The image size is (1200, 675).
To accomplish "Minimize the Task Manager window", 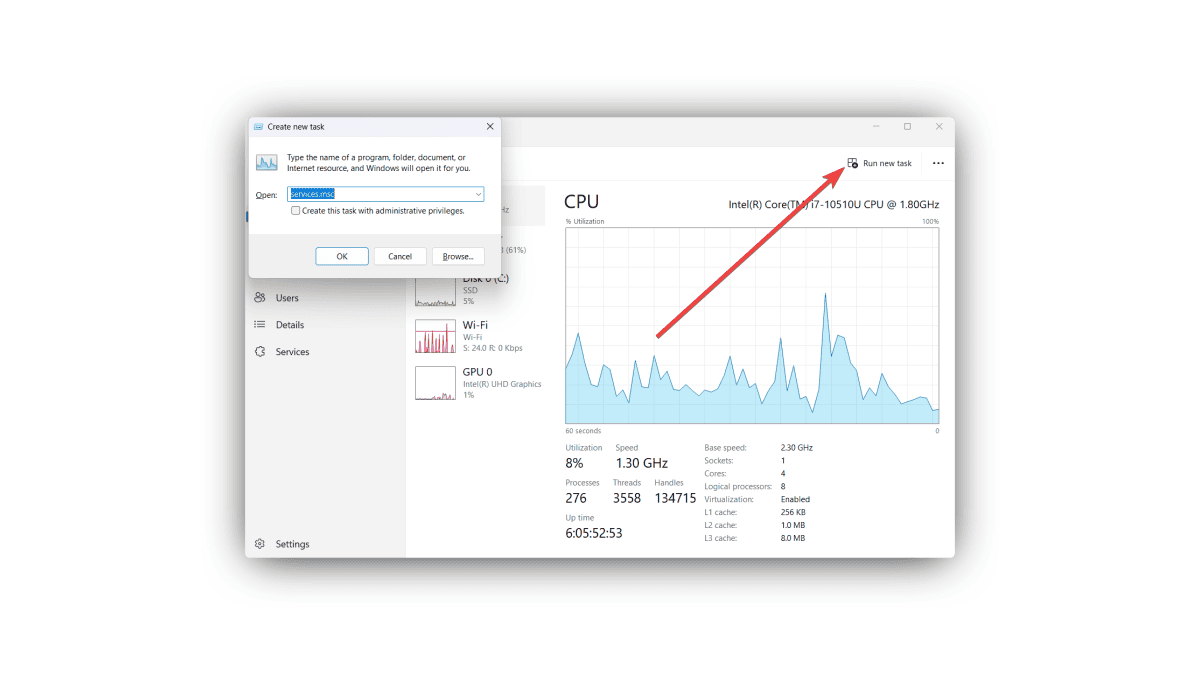I will pyautogui.click(x=876, y=126).
